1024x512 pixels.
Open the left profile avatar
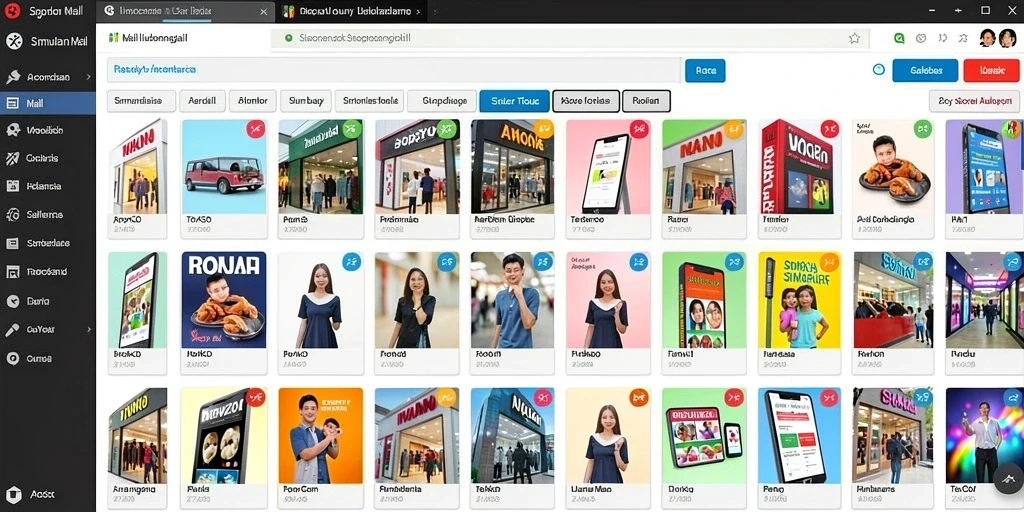pyautogui.click(x=987, y=38)
